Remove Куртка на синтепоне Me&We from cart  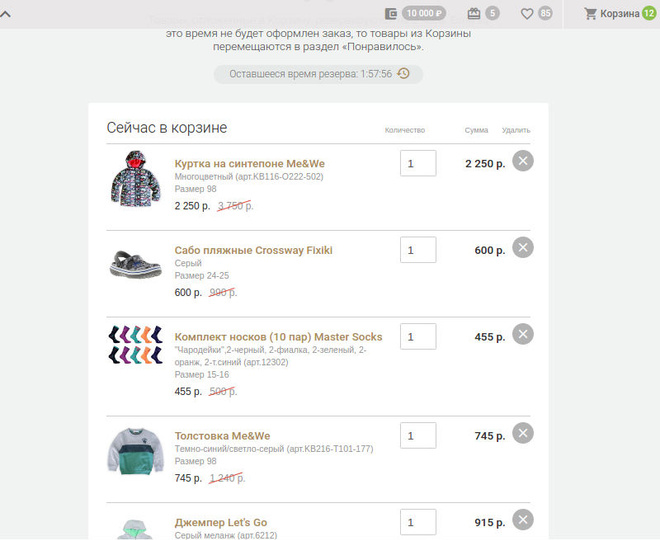tap(523, 161)
